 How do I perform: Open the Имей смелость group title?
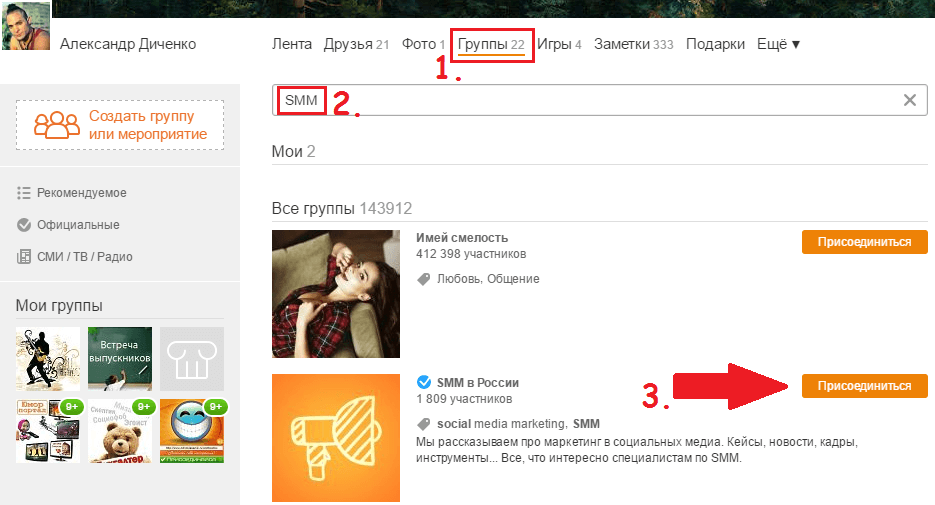click(462, 238)
